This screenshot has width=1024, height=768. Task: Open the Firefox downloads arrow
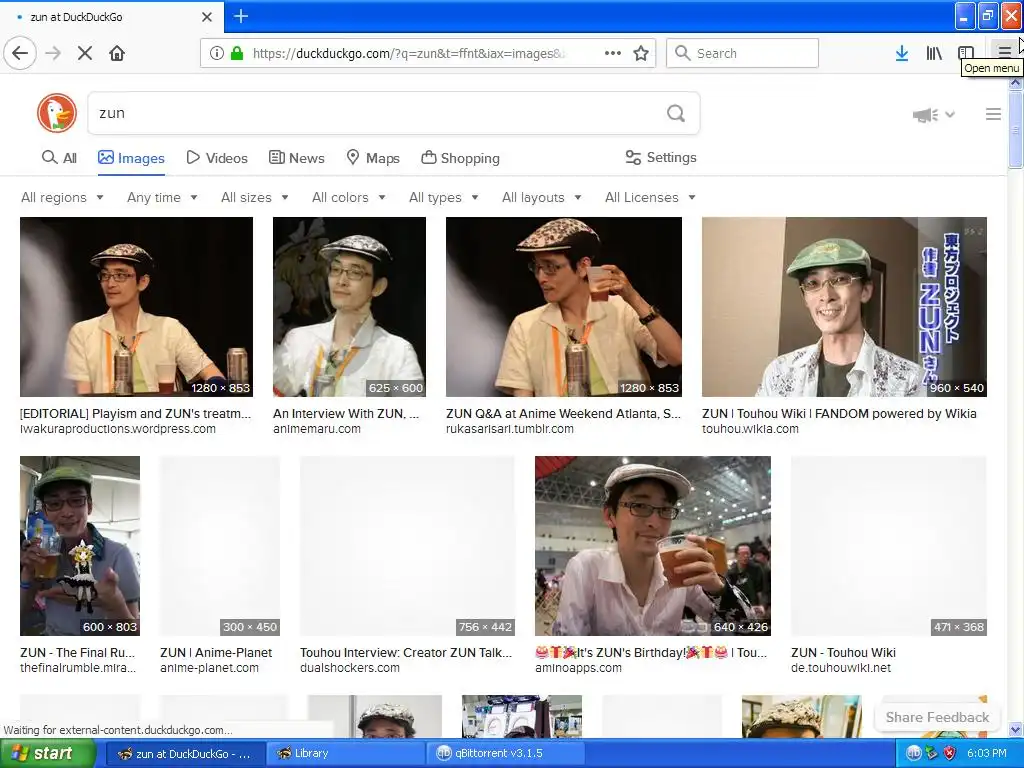coord(902,53)
